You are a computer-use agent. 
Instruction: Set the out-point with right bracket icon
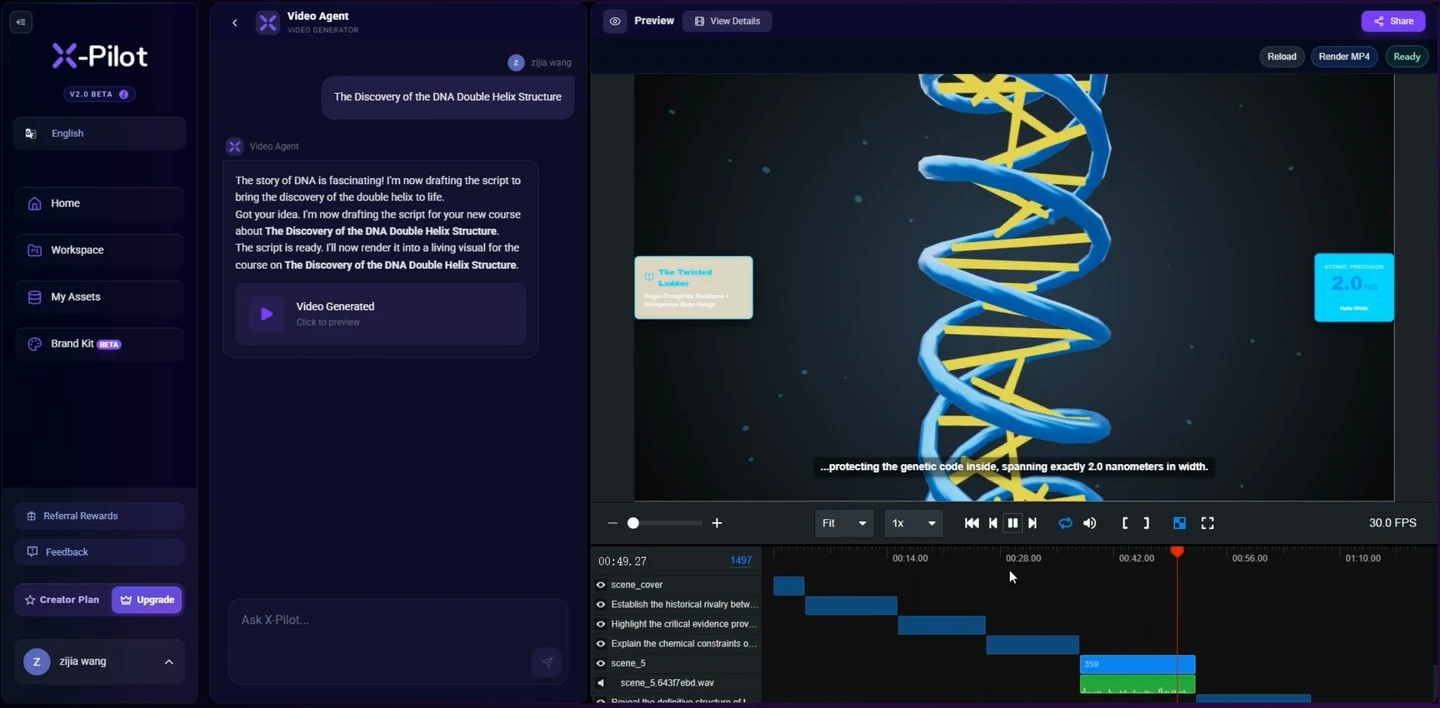pyautogui.click(x=1146, y=523)
